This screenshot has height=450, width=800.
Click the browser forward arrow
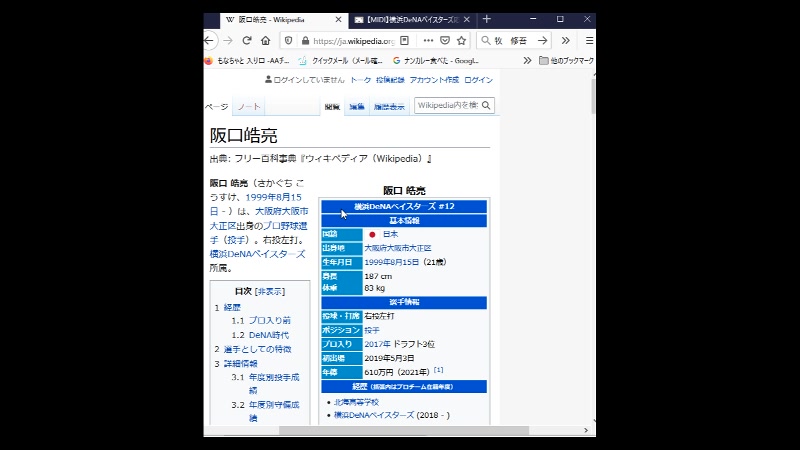[228, 40]
